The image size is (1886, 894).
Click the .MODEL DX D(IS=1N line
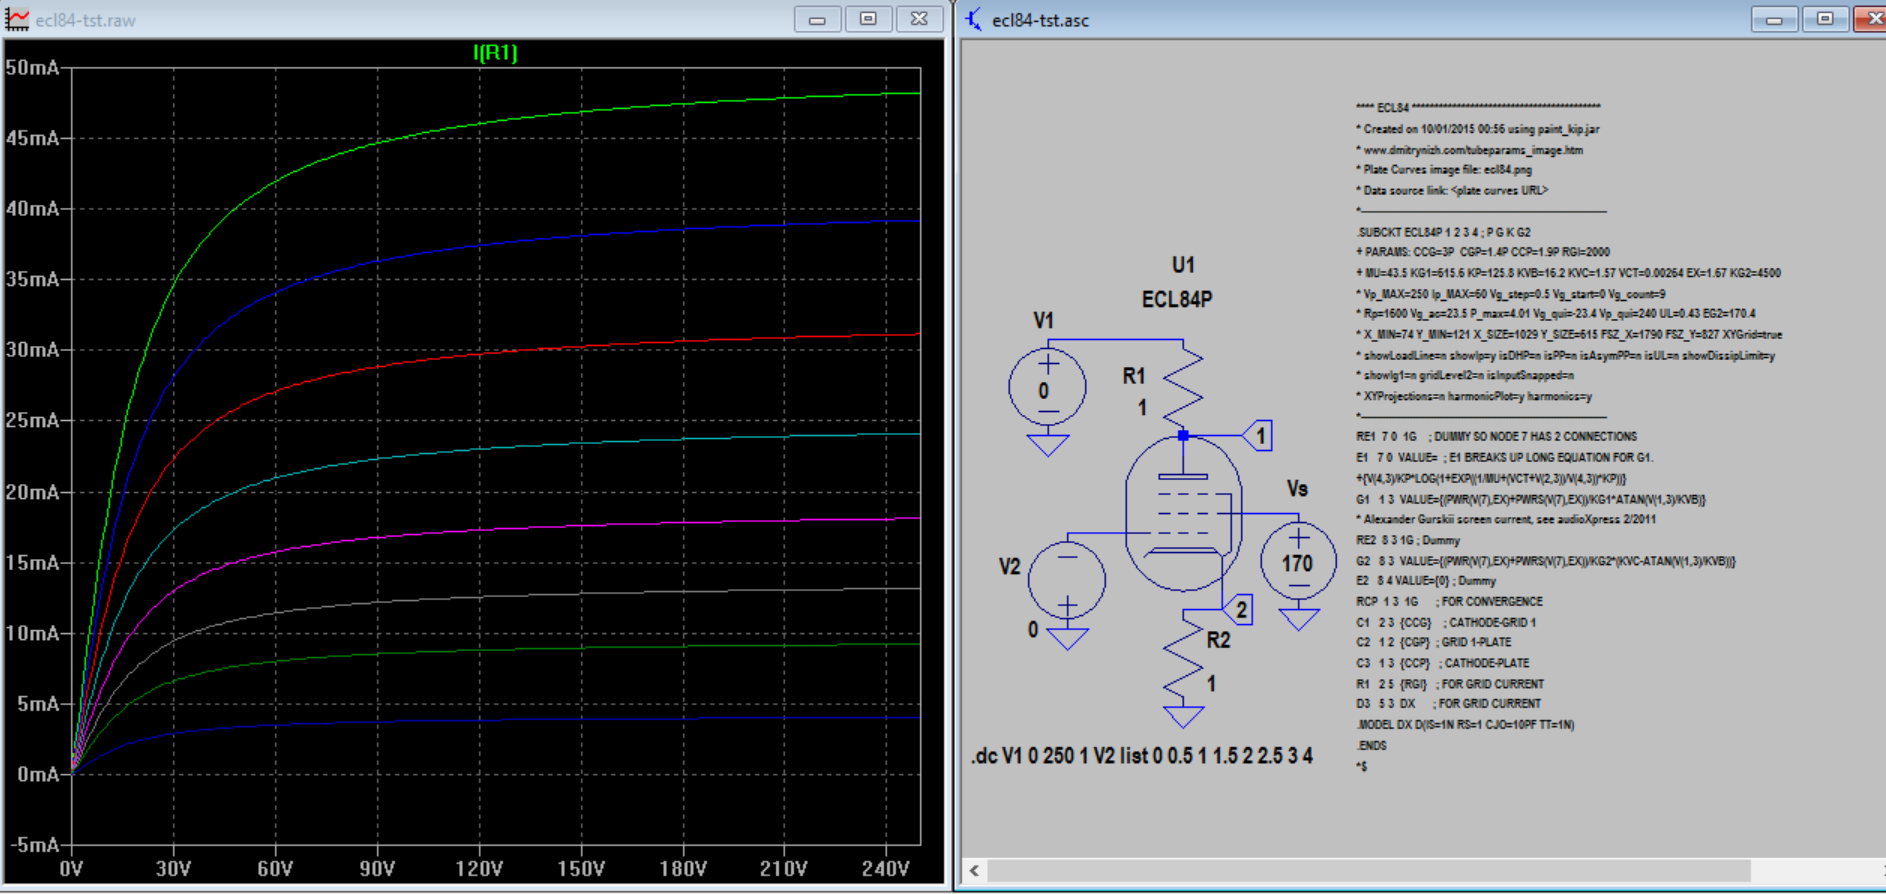(1465, 725)
